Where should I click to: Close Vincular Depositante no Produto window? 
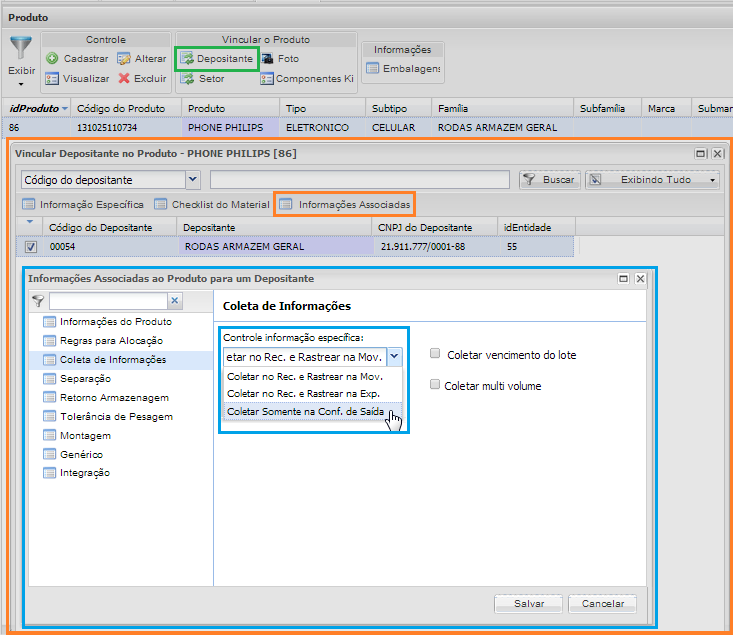[718, 153]
